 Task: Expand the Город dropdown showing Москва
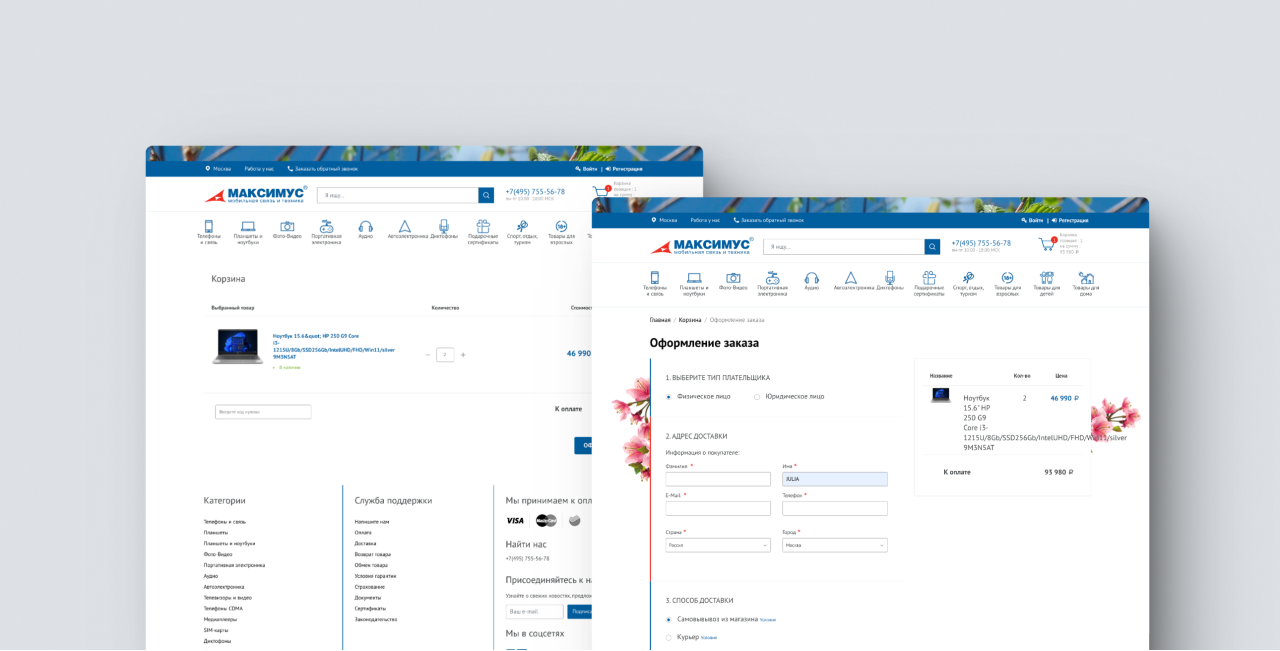click(835, 545)
